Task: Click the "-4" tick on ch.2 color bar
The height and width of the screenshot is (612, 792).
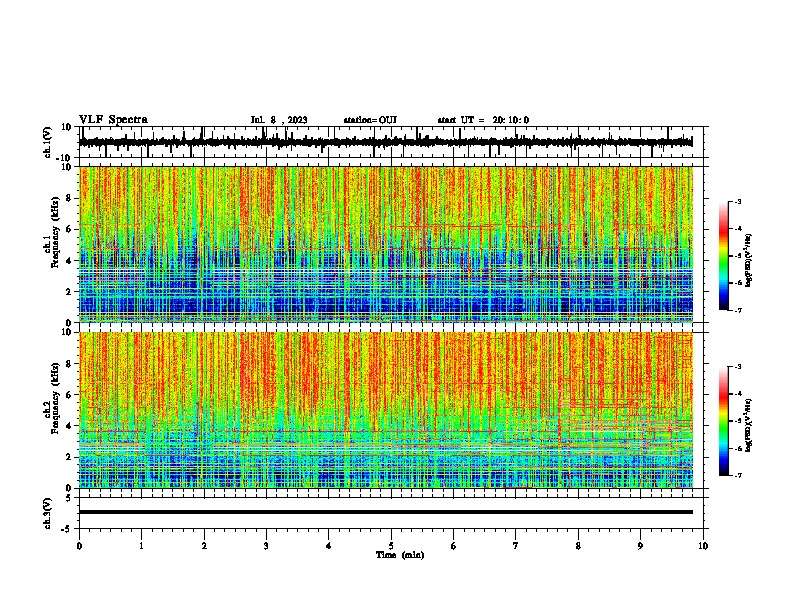Action: (737, 394)
